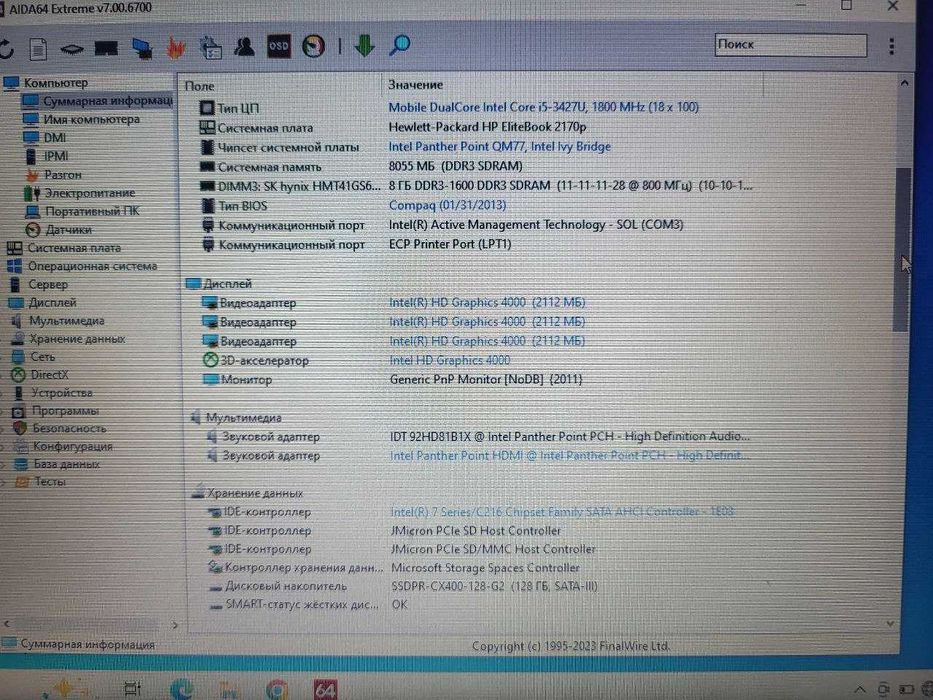Viewport: 933px width, 700px height.
Task: Select База данных tree category
Action: (x=67, y=464)
